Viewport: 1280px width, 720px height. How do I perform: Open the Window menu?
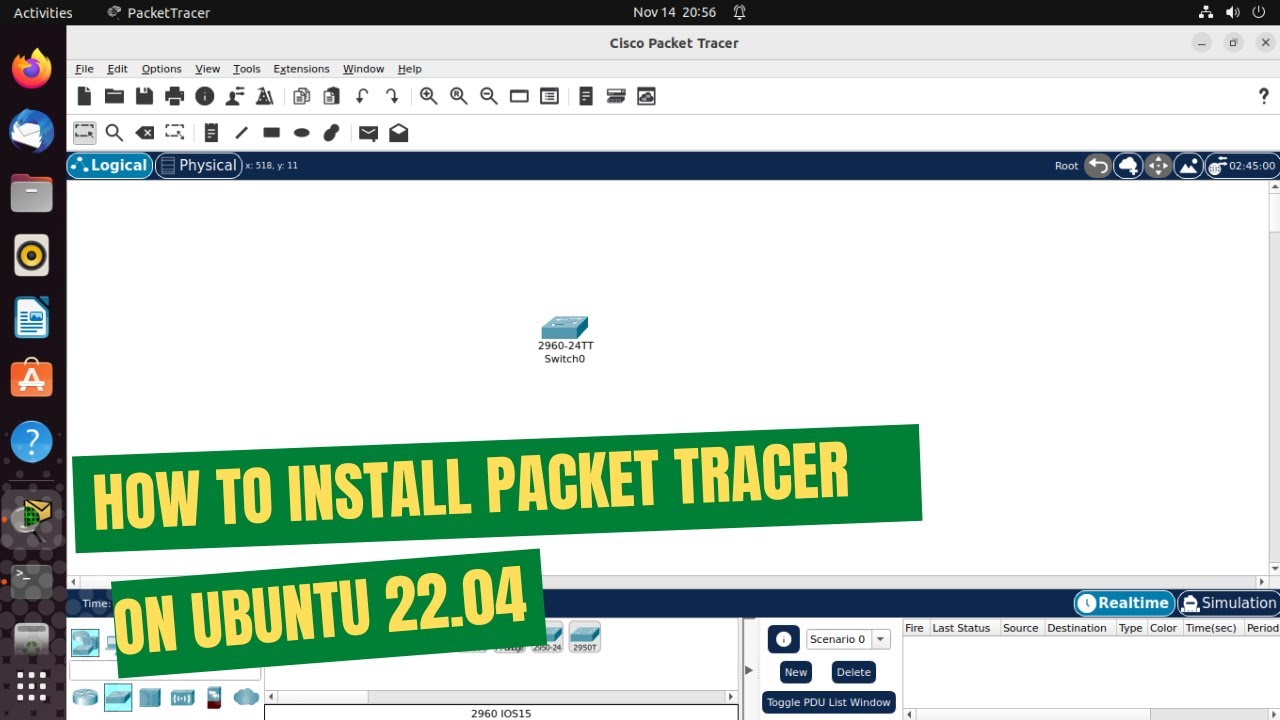363,69
